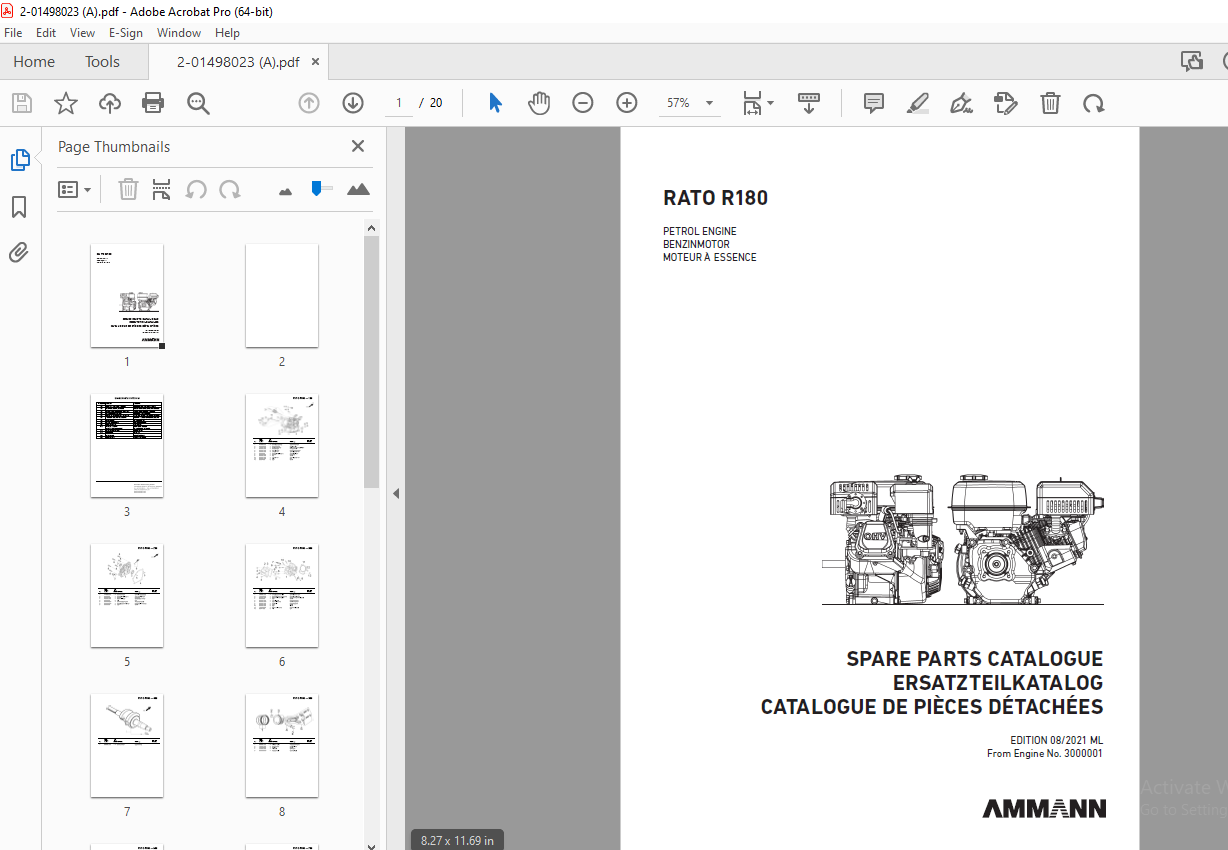Open the File menu
The height and width of the screenshot is (850, 1228).
tap(13, 33)
